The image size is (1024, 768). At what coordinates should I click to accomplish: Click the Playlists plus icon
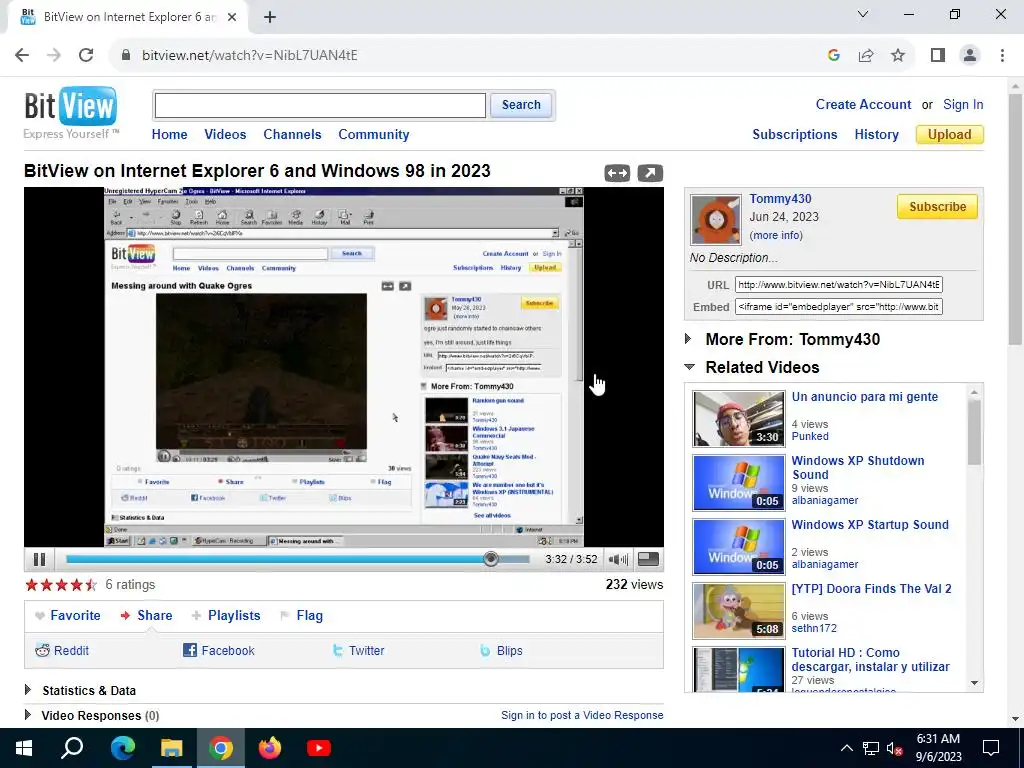point(196,616)
